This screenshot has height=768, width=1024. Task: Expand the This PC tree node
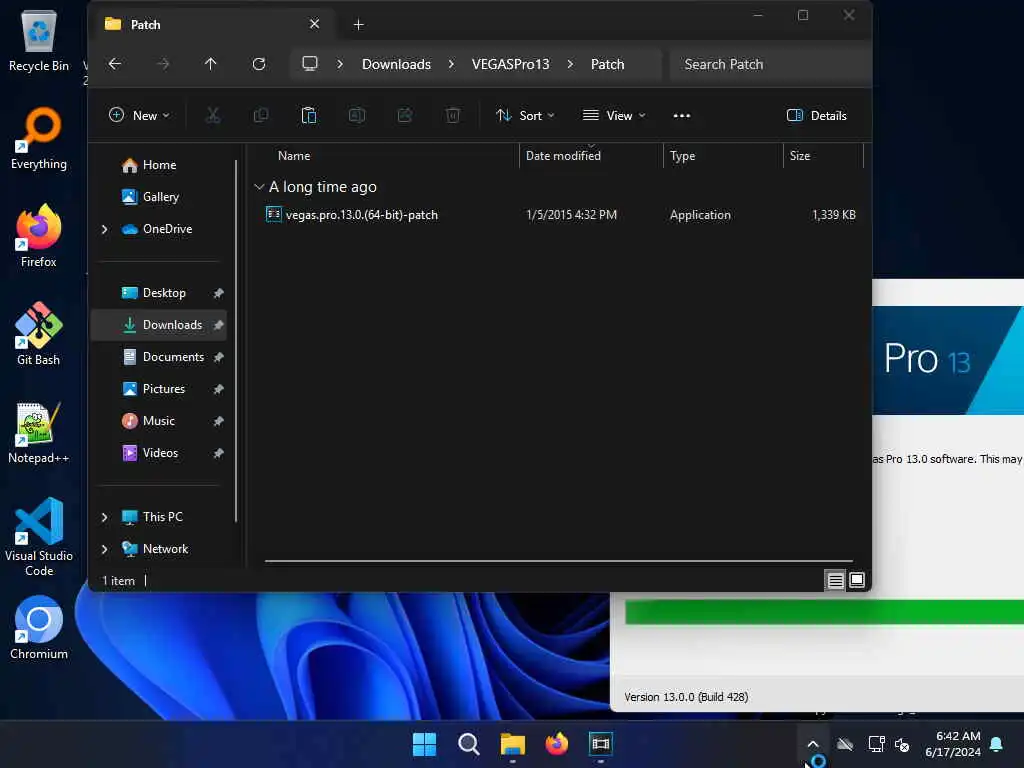(104, 517)
